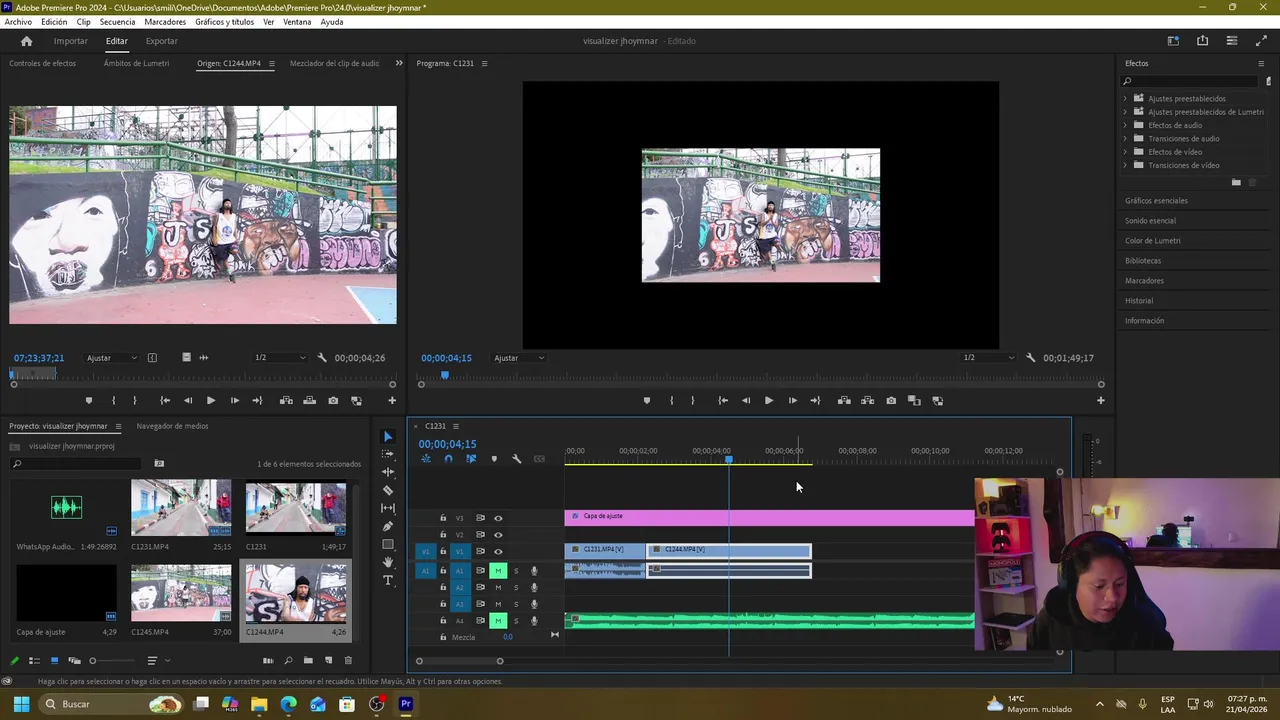Open Color de Lumetri panel
This screenshot has width=1280, height=720.
1152,241
